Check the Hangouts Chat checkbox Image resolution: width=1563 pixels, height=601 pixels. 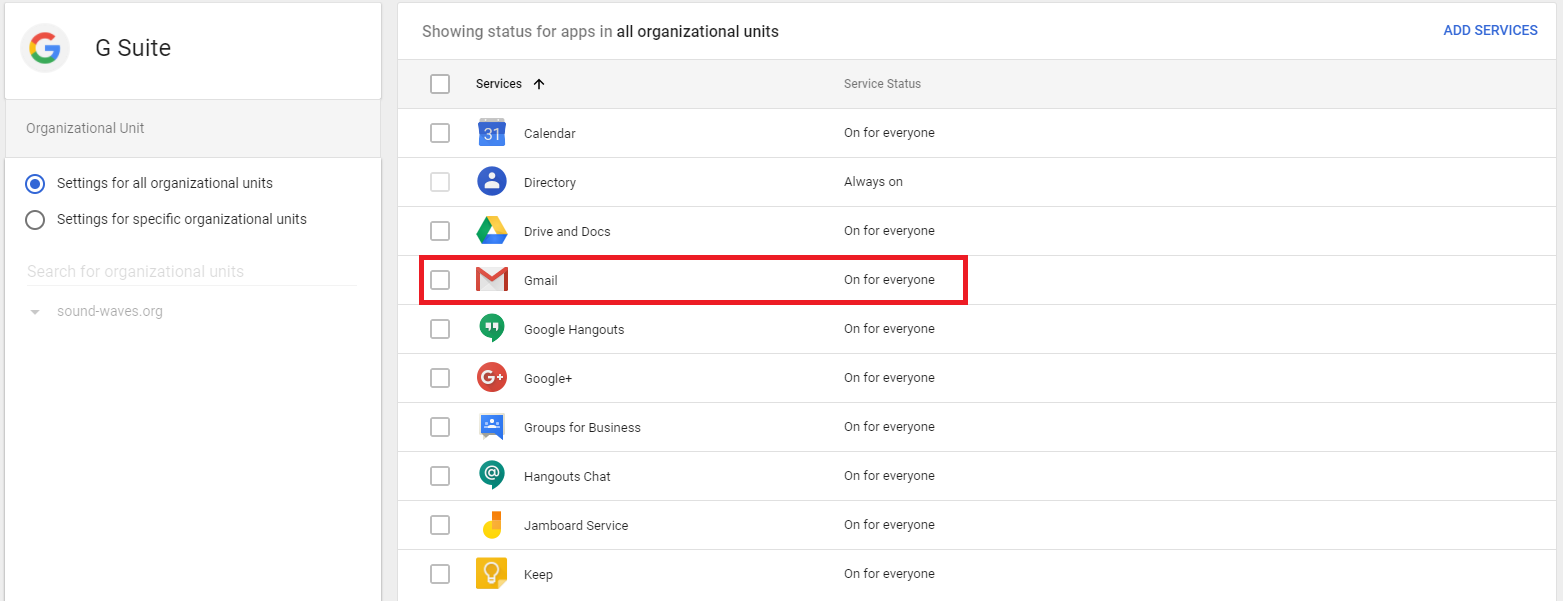[440, 476]
